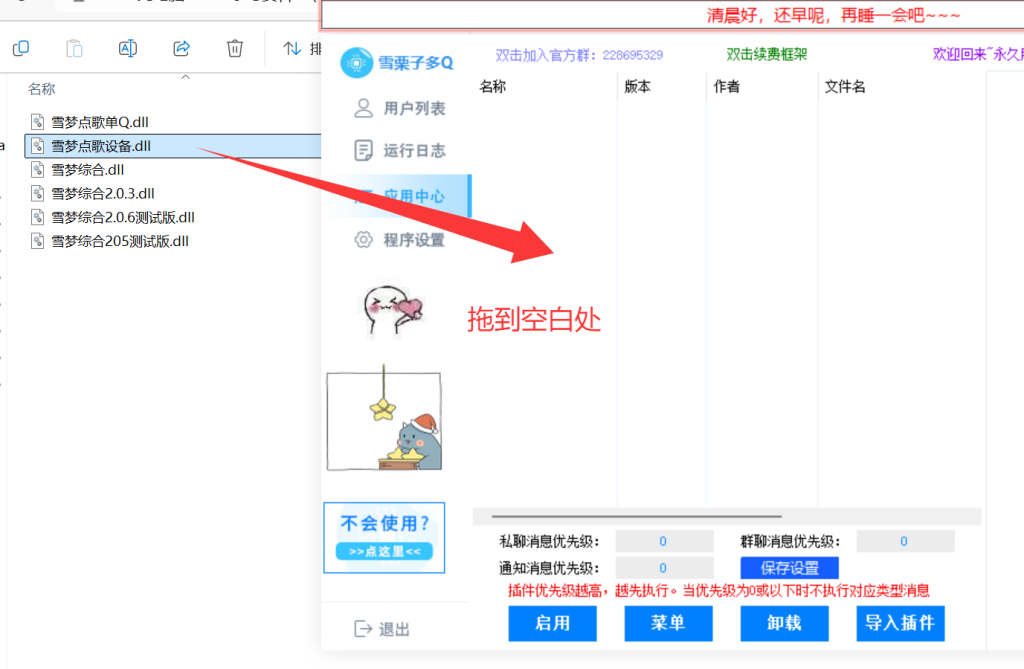Click the 启用 button
This screenshot has height=669, width=1024.
pyautogui.click(x=552, y=623)
